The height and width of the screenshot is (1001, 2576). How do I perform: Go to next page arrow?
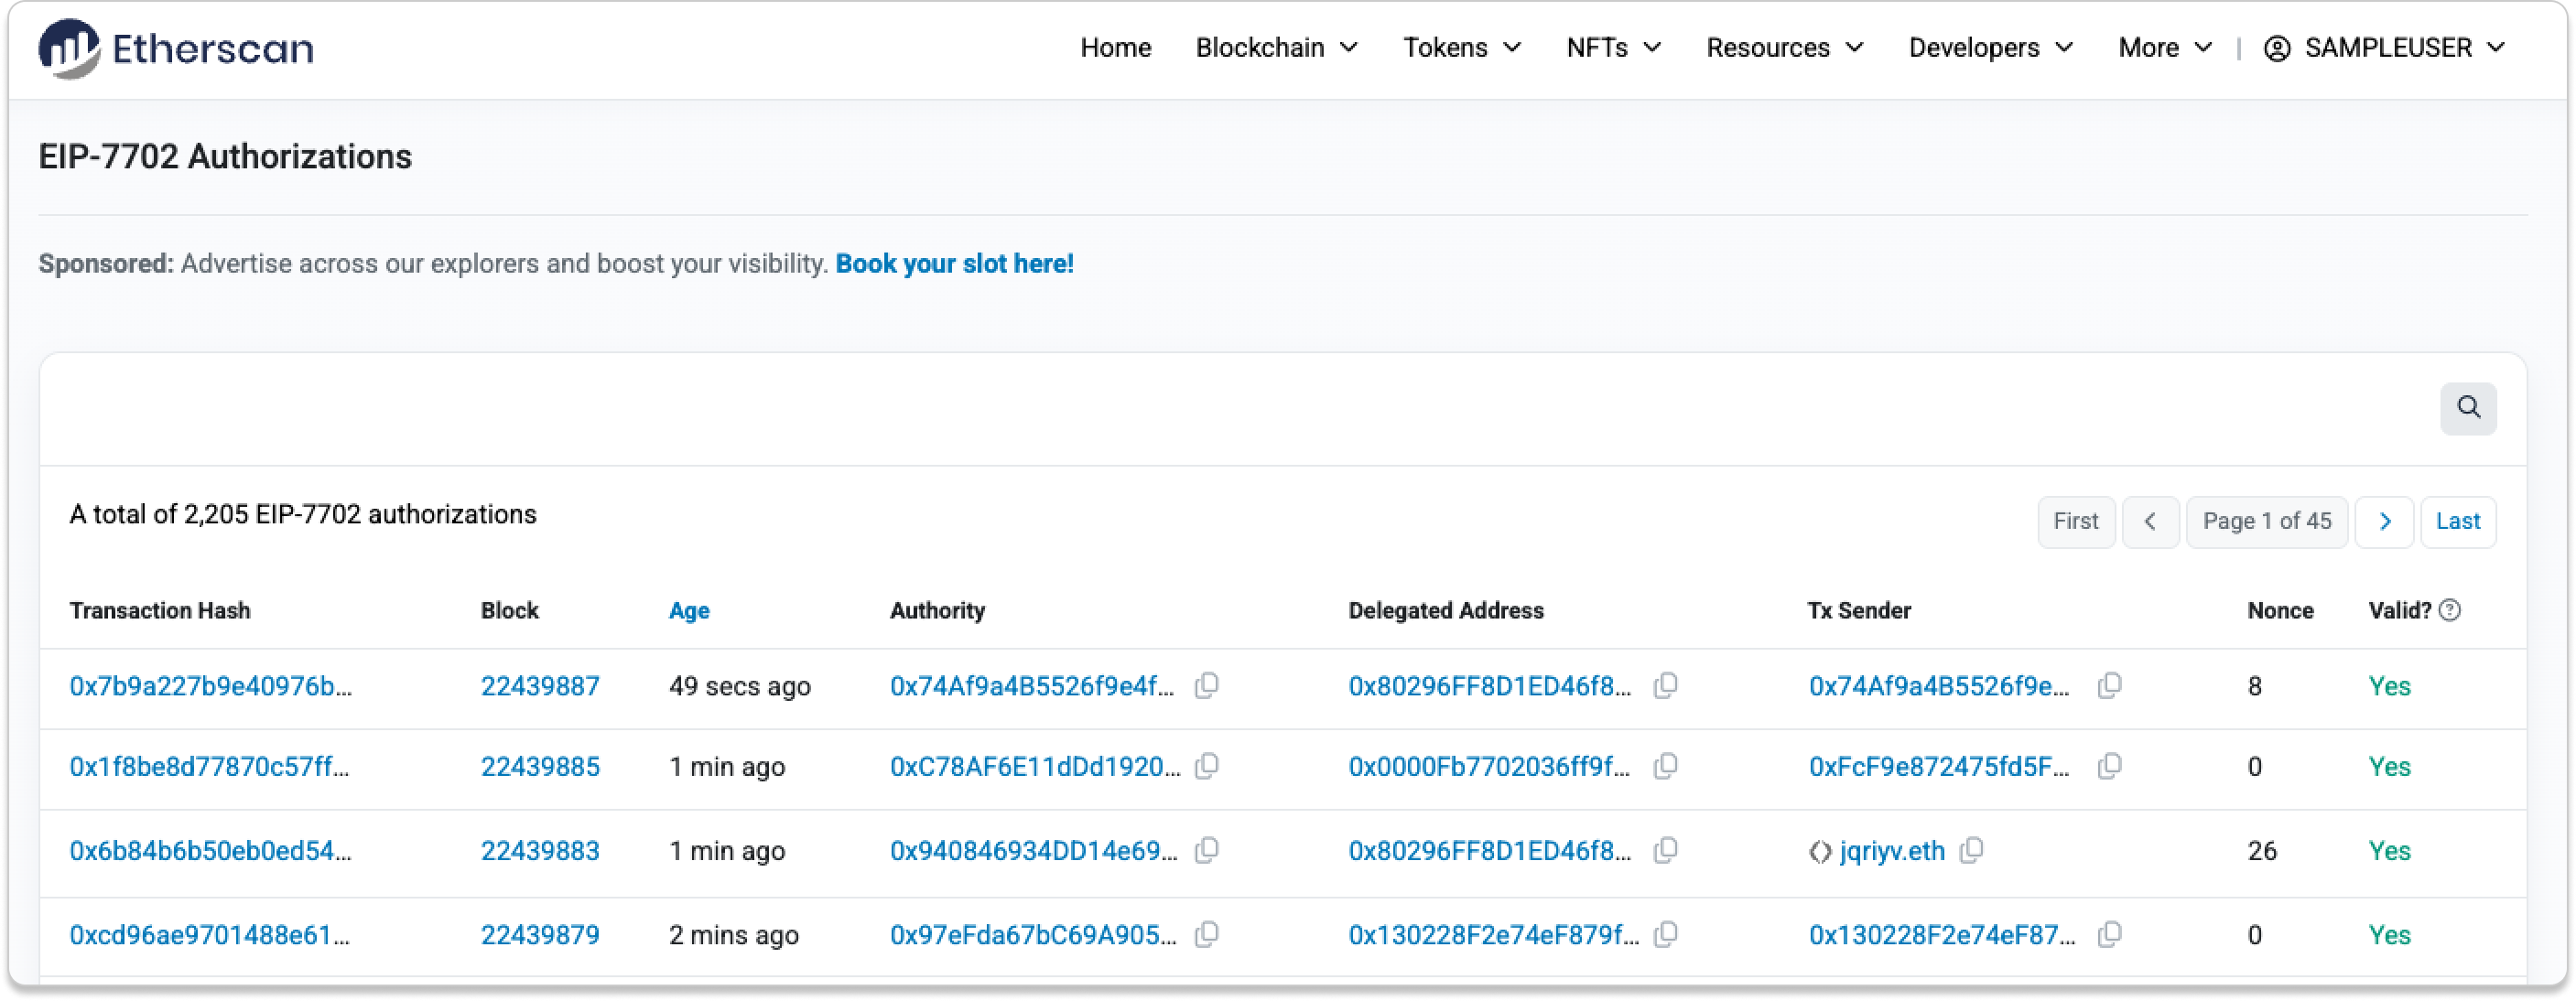[x=2384, y=522]
